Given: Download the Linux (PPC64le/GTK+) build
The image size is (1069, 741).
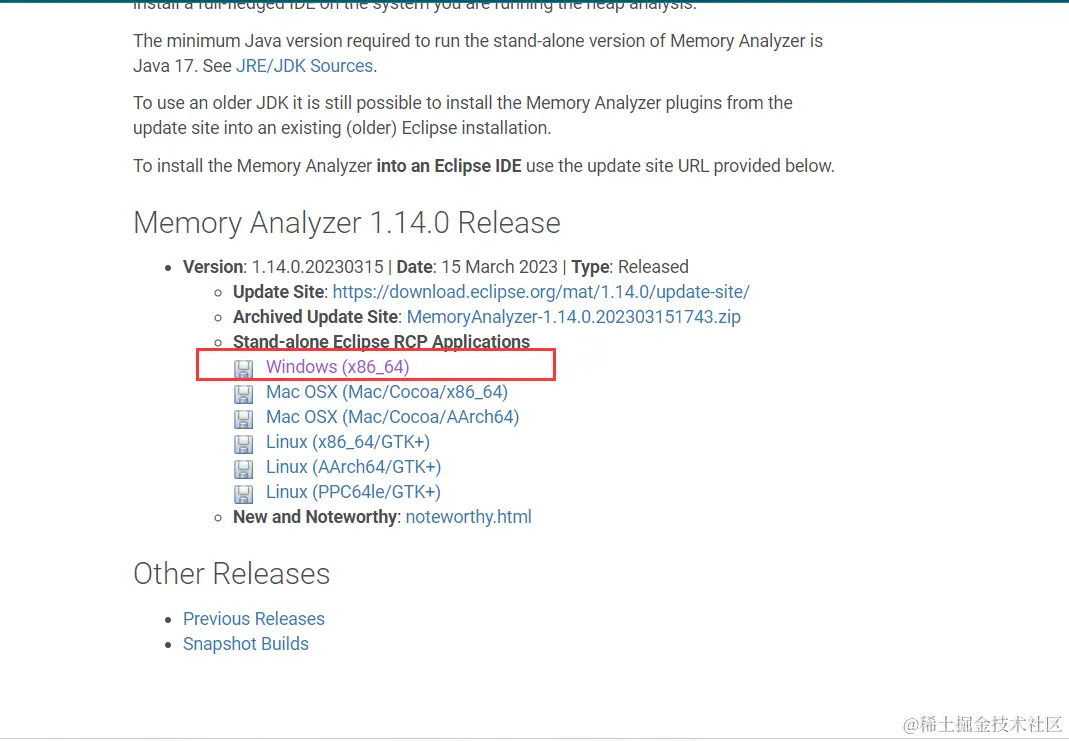Looking at the screenshot, I should (x=353, y=492).
